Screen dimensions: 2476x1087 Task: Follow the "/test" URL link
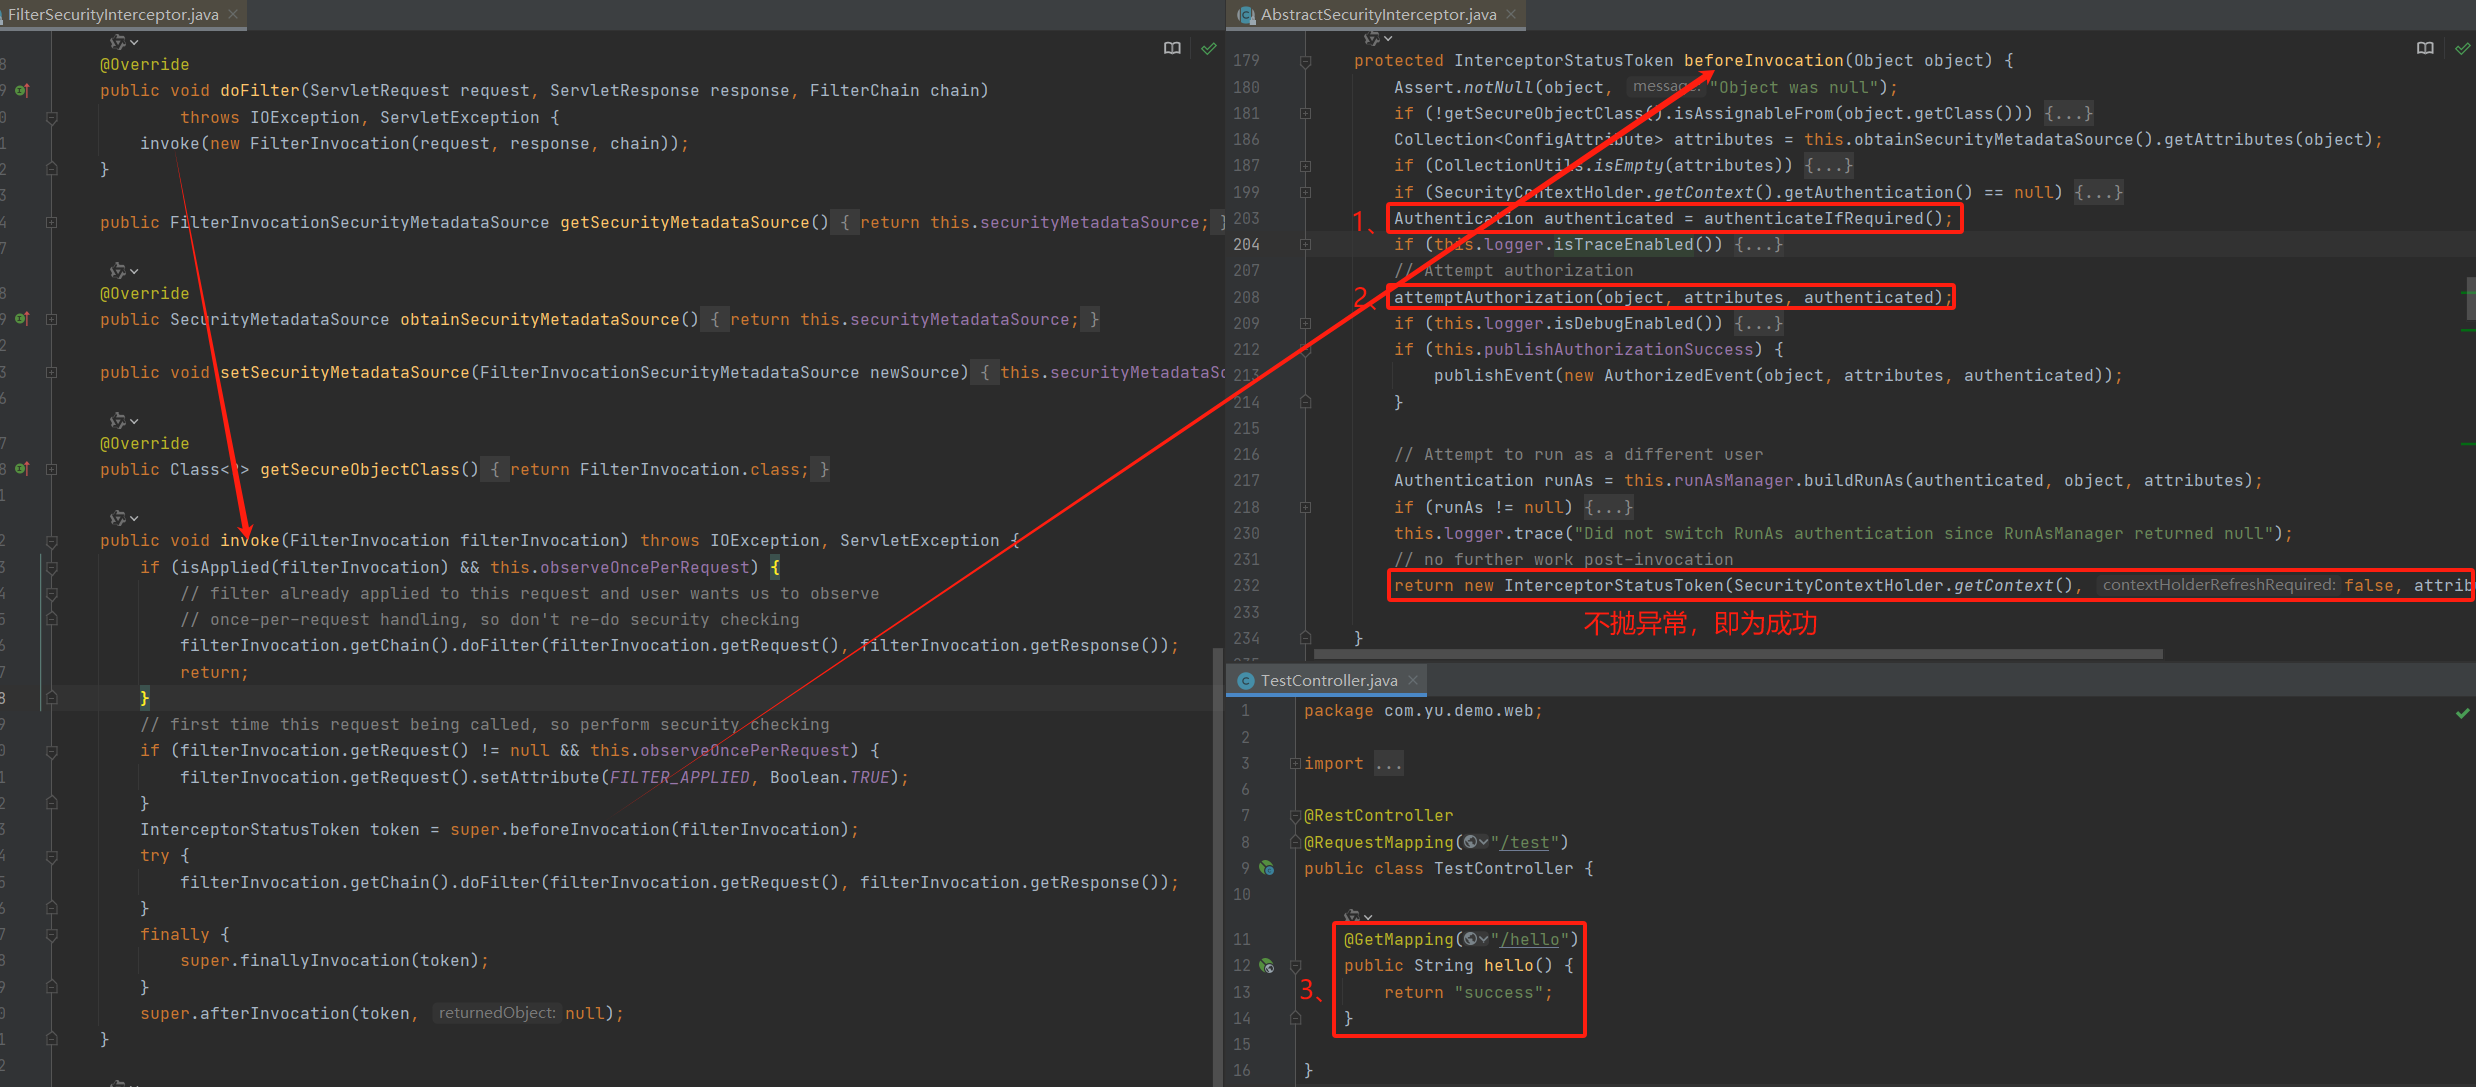pos(1524,842)
